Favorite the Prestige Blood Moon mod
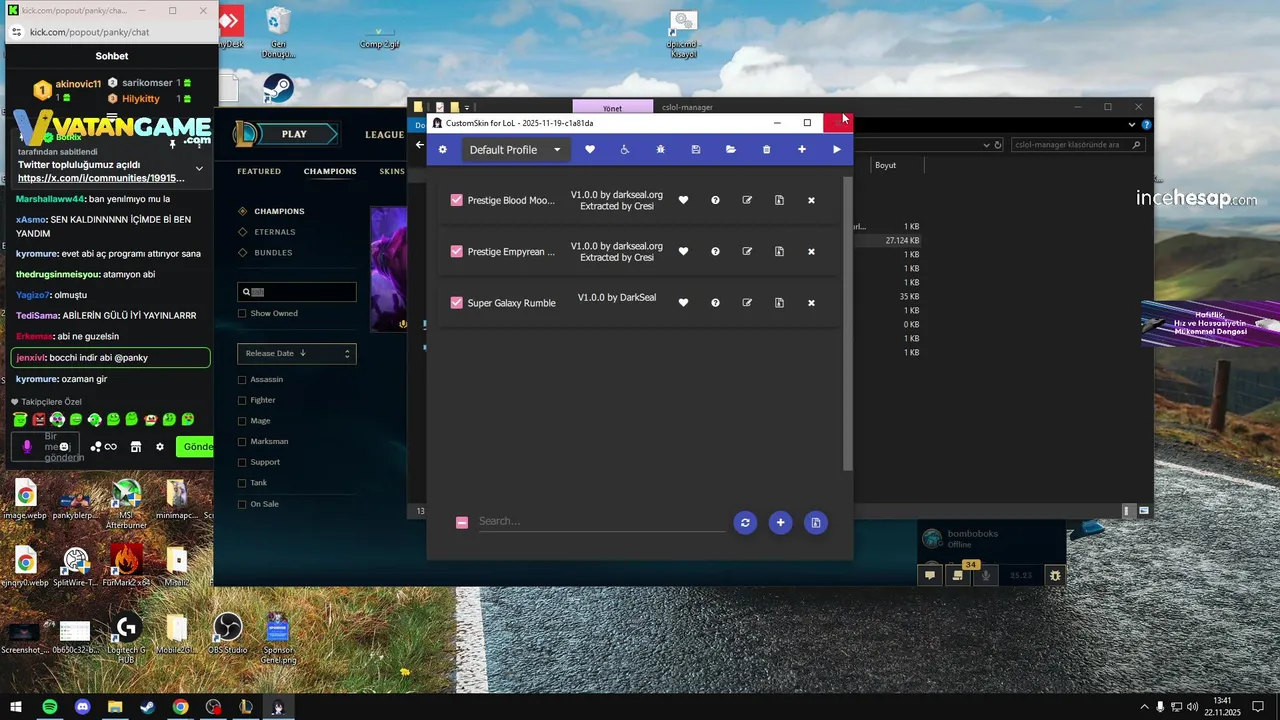1280x720 pixels. click(684, 200)
